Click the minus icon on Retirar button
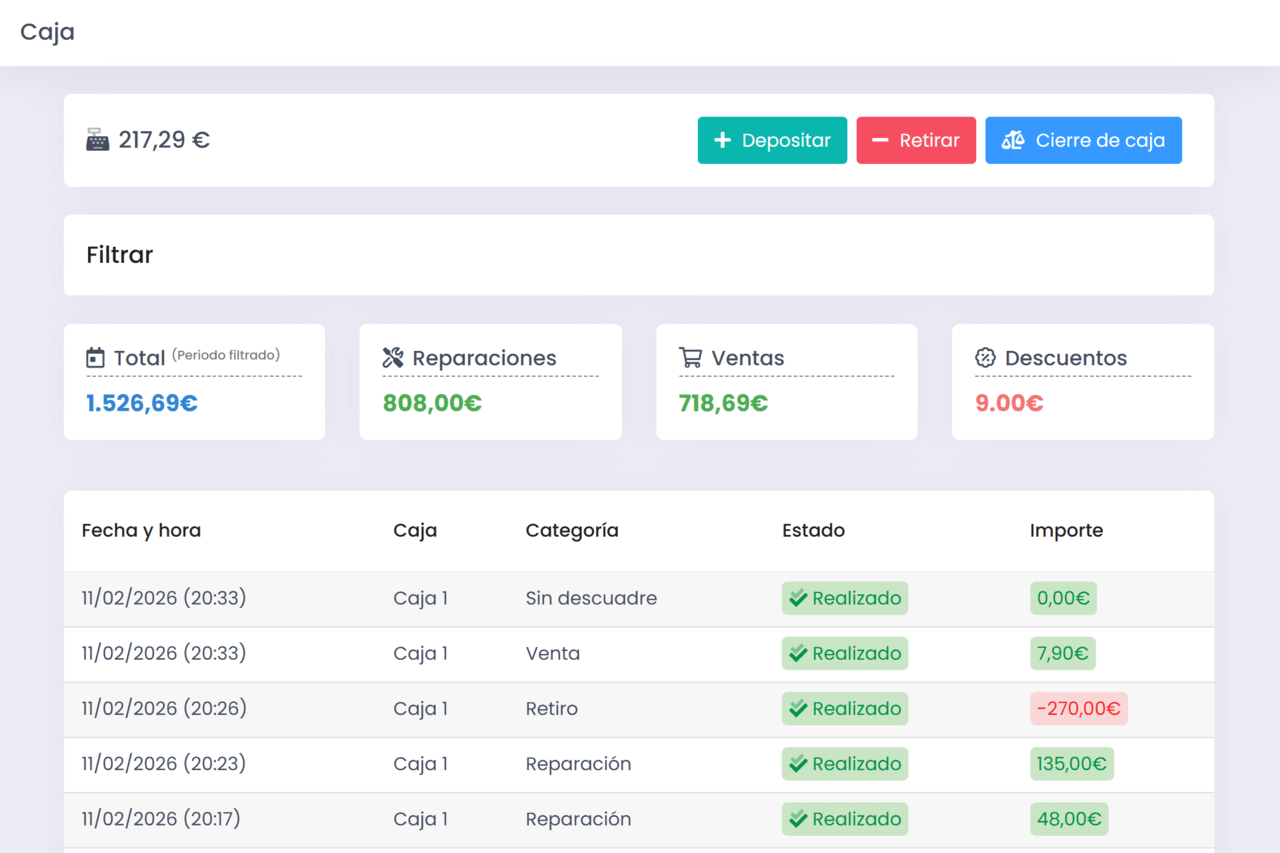The width and height of the screenshot is (1280, 853). click(x=880, y=141)
